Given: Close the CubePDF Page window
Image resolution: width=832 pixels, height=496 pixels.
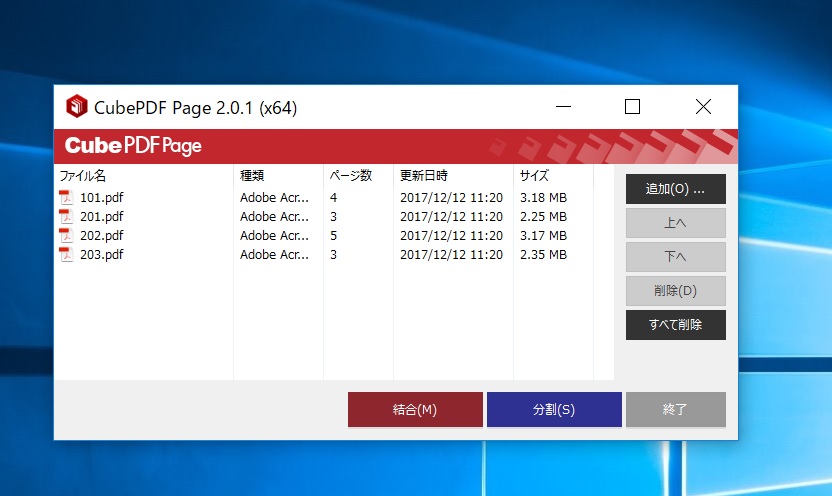Looking at the screenshot, I should tap(703, 107).
